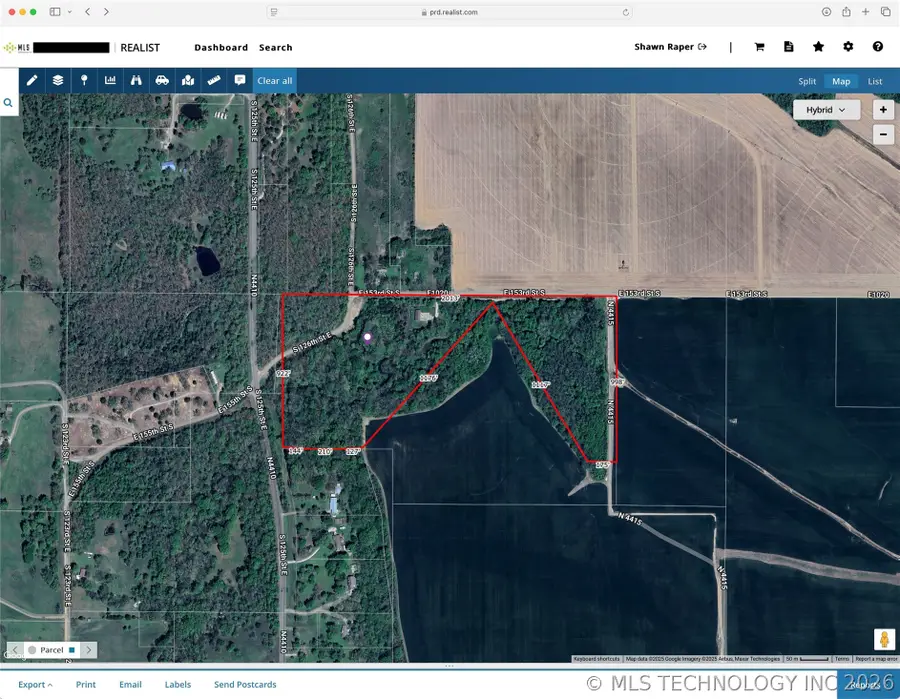
Task: Click the car drive-time icon
Action: [x=162, y=81]
